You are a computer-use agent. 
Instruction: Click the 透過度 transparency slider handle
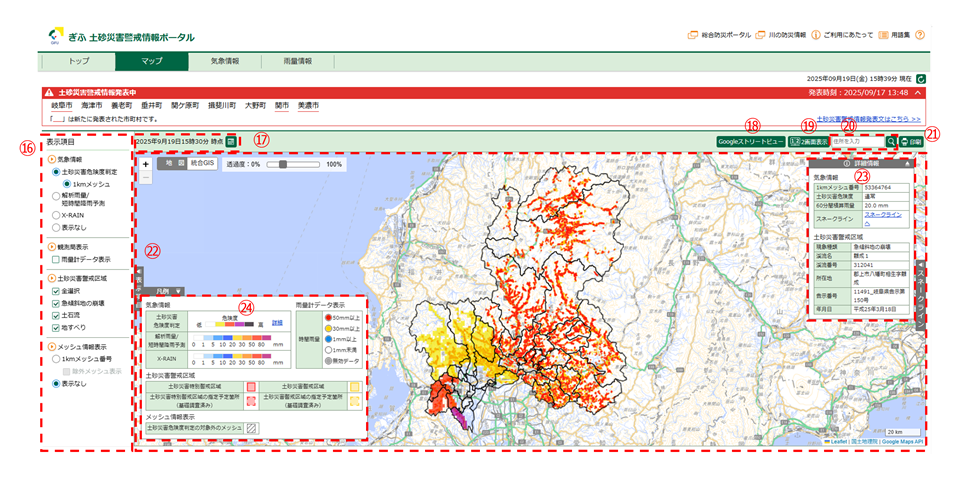tap(284, 163)
